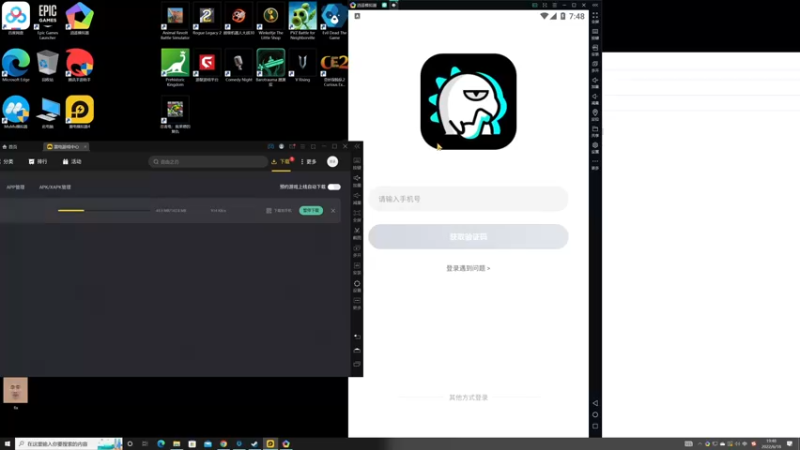Image resolution: width=800 pixels, height=450 pixels.
Task: Click the Windows taskbar search box
Action: [69, 444]
